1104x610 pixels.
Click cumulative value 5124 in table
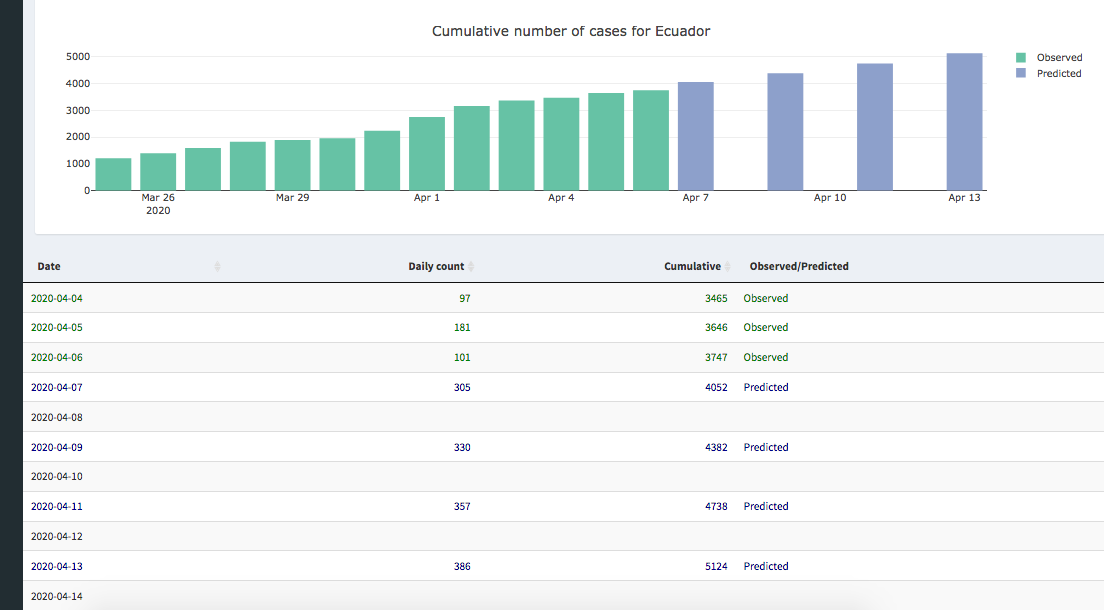pos(716,566)
